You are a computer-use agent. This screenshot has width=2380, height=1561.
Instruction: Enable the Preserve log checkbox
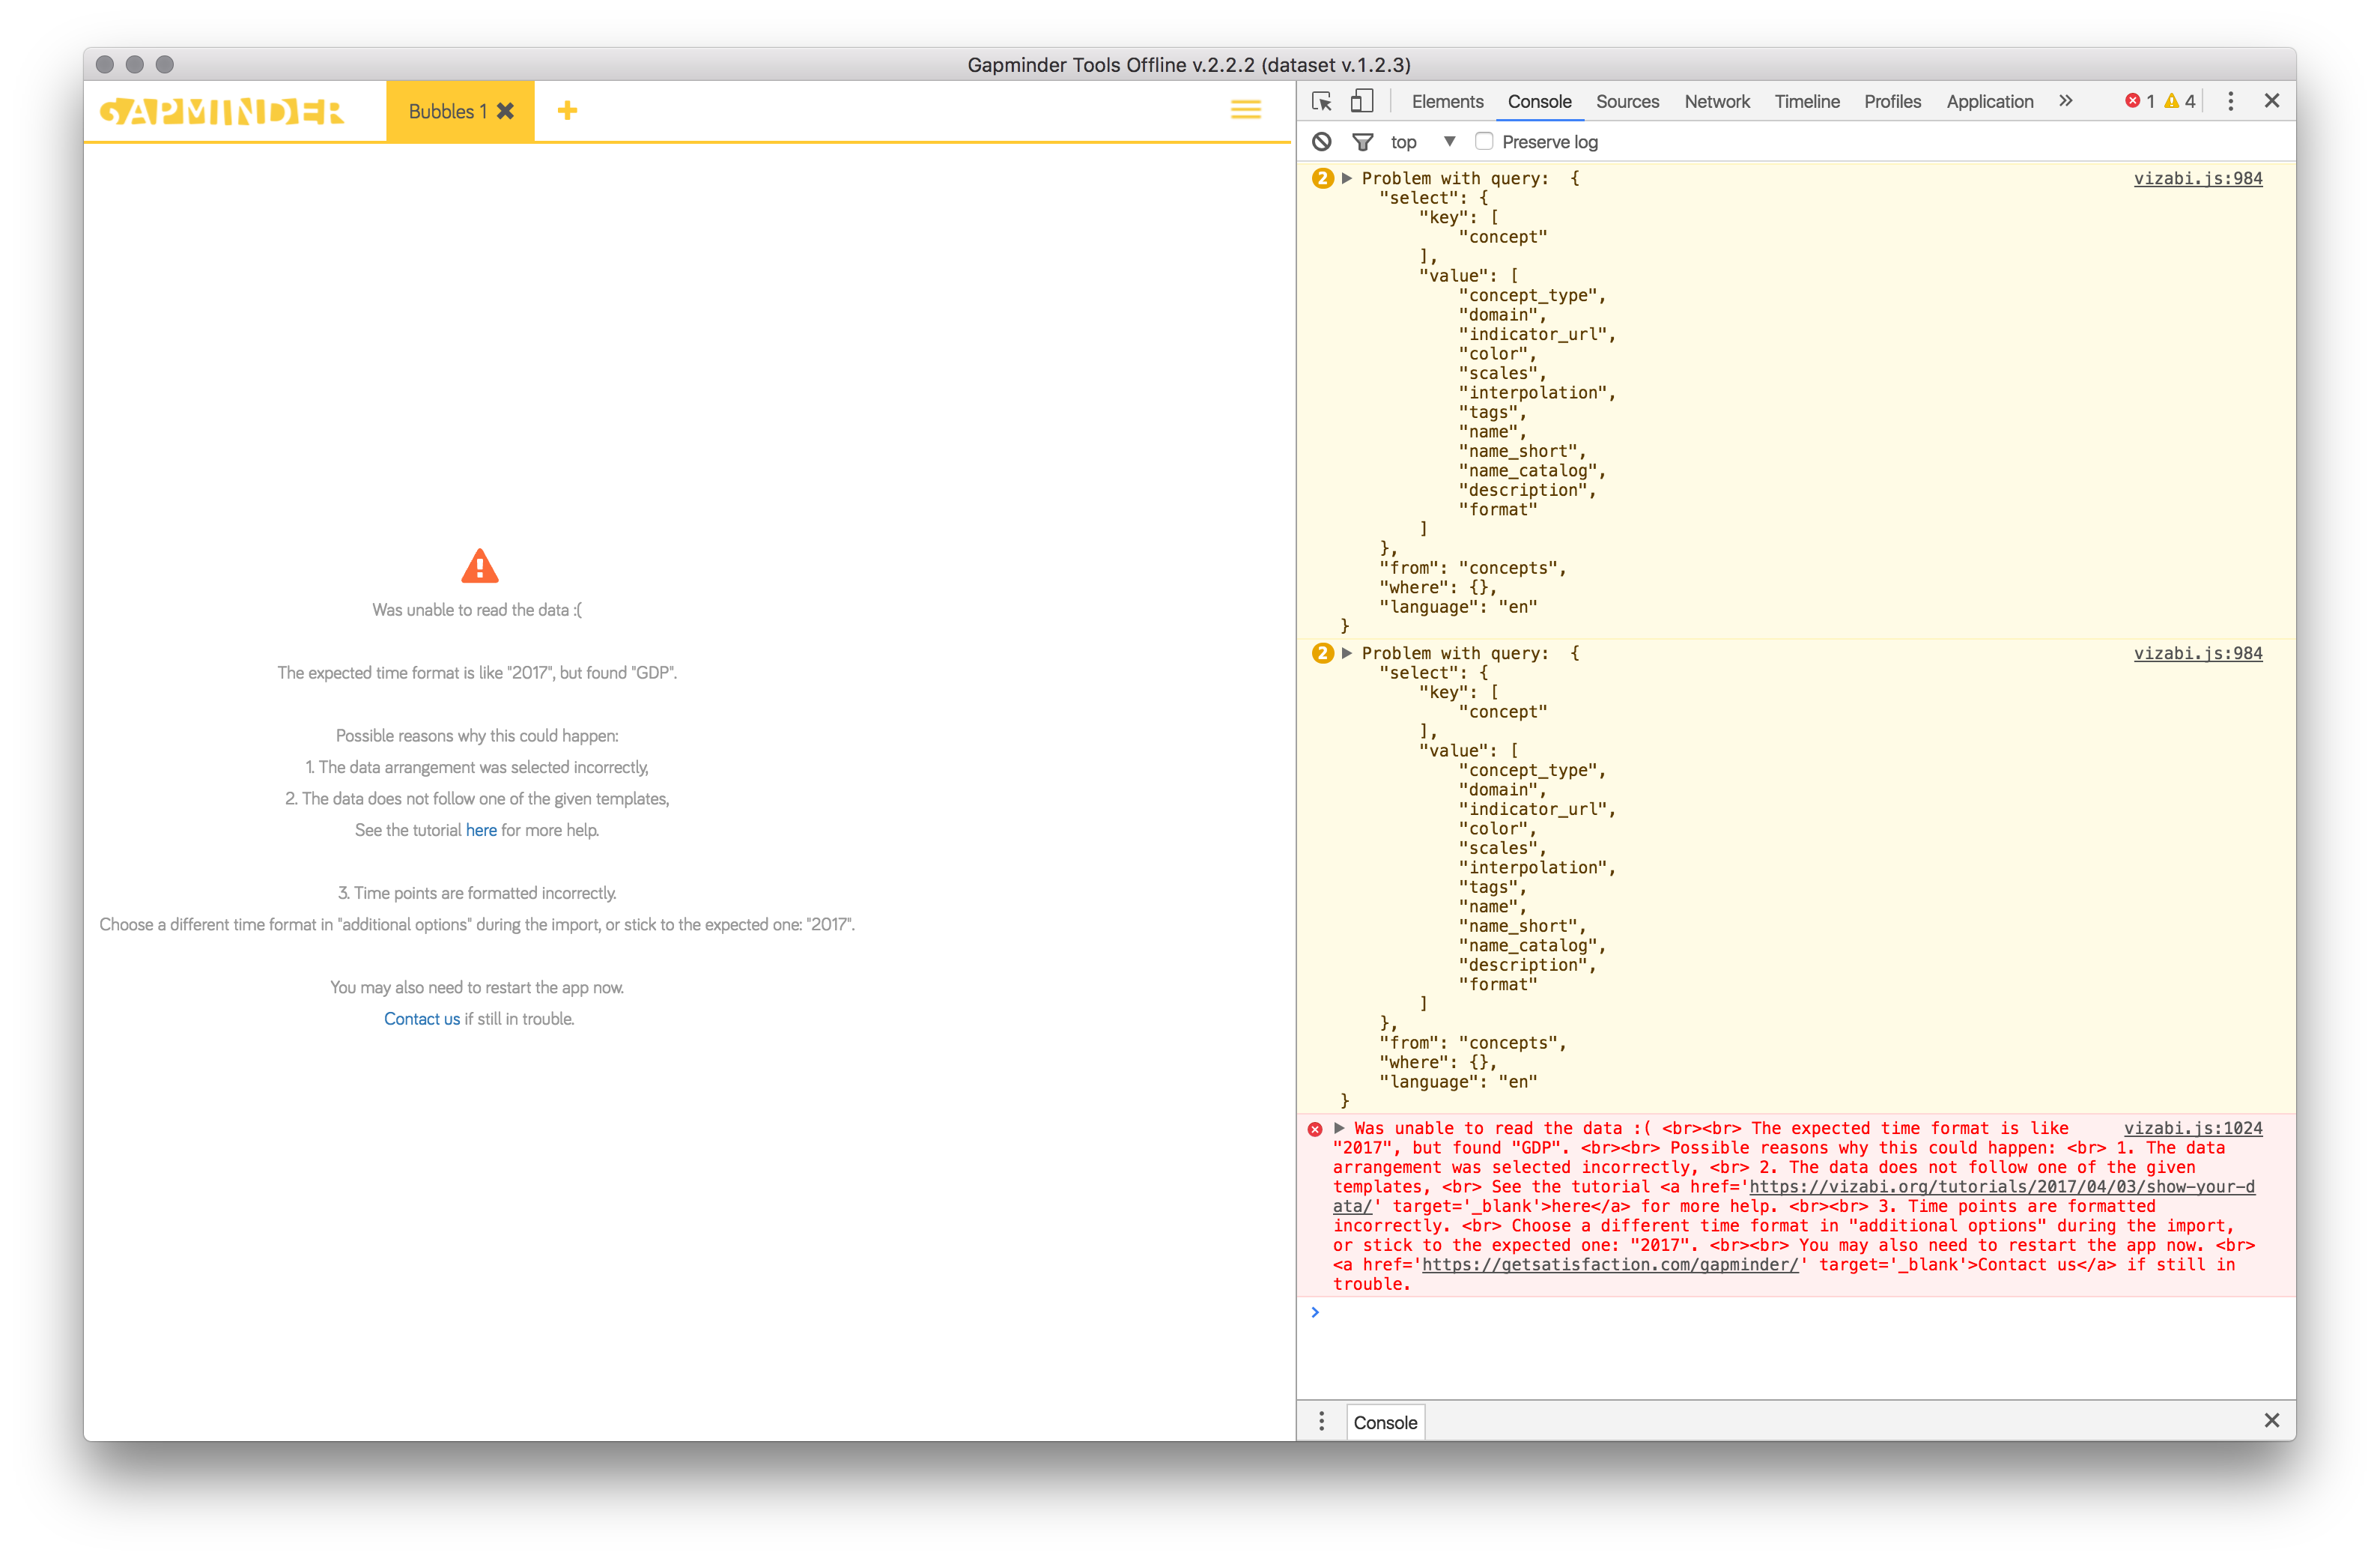point(1485,141)
